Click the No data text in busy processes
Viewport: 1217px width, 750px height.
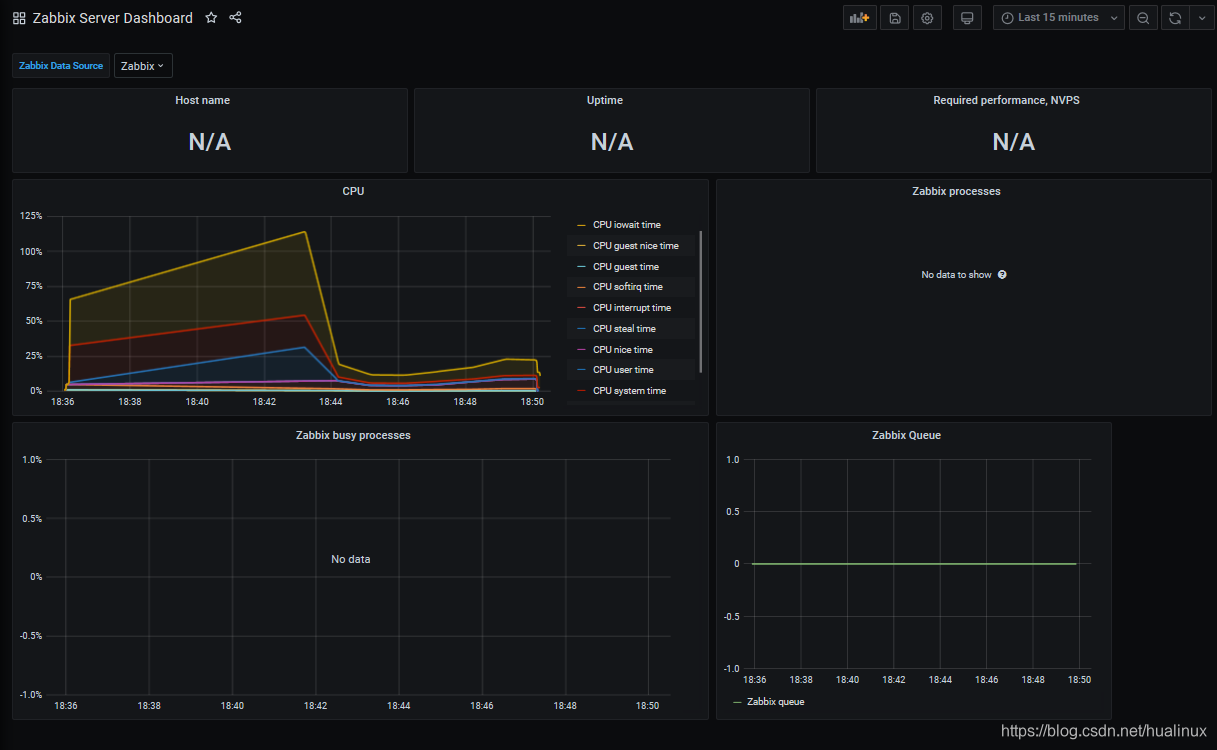click(x=351, y=559)
